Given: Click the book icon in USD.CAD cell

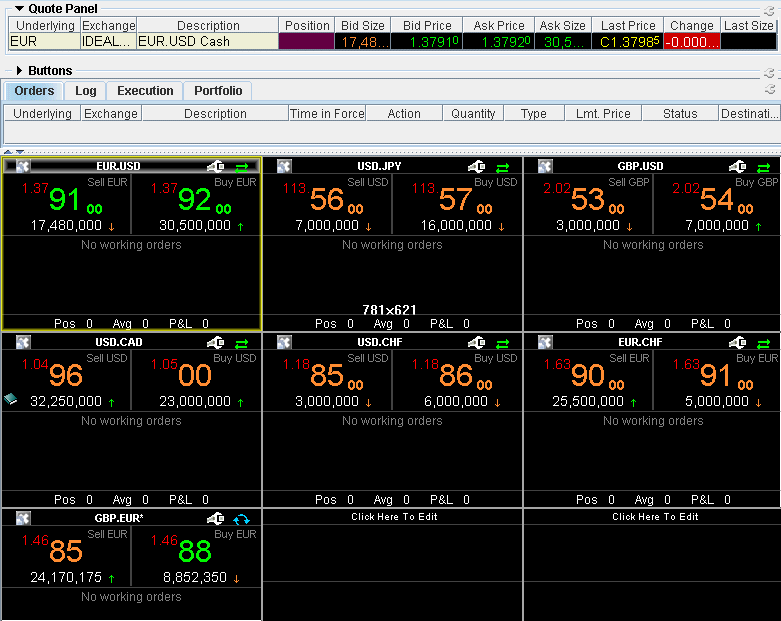Looking at the screenshot, I should (x=10, y=398).
